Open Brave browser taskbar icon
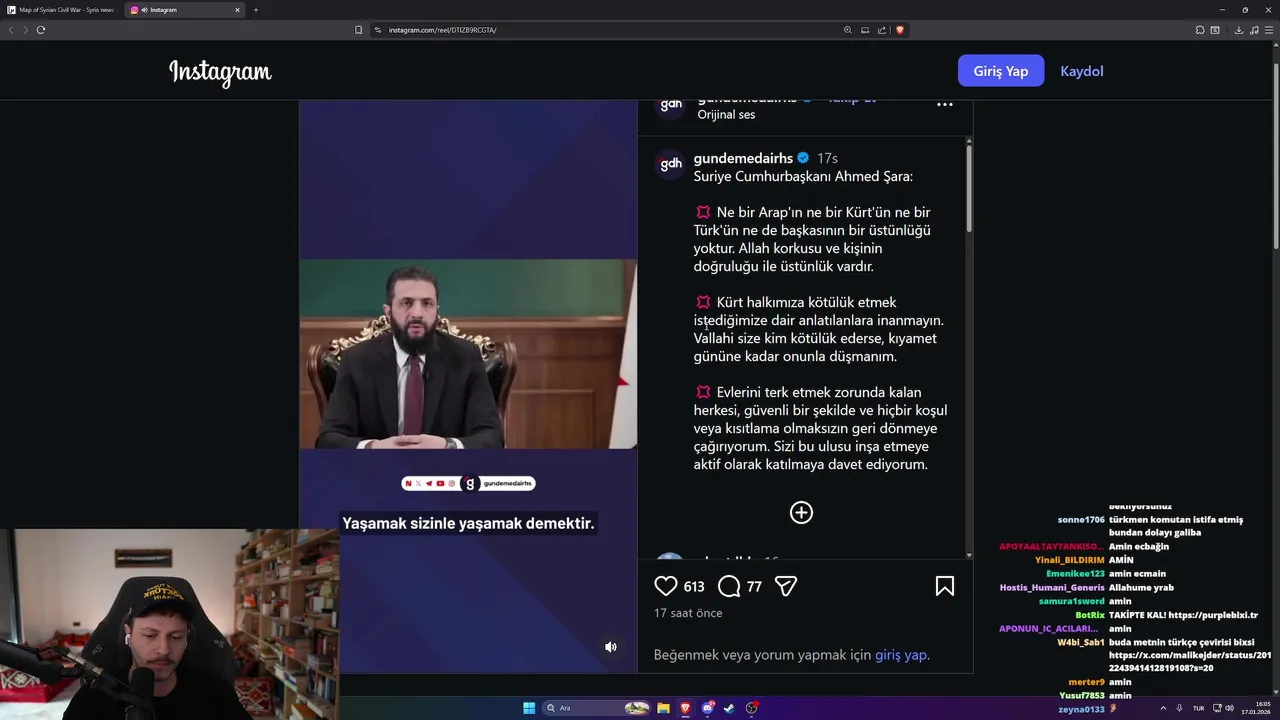 (685, 708)
